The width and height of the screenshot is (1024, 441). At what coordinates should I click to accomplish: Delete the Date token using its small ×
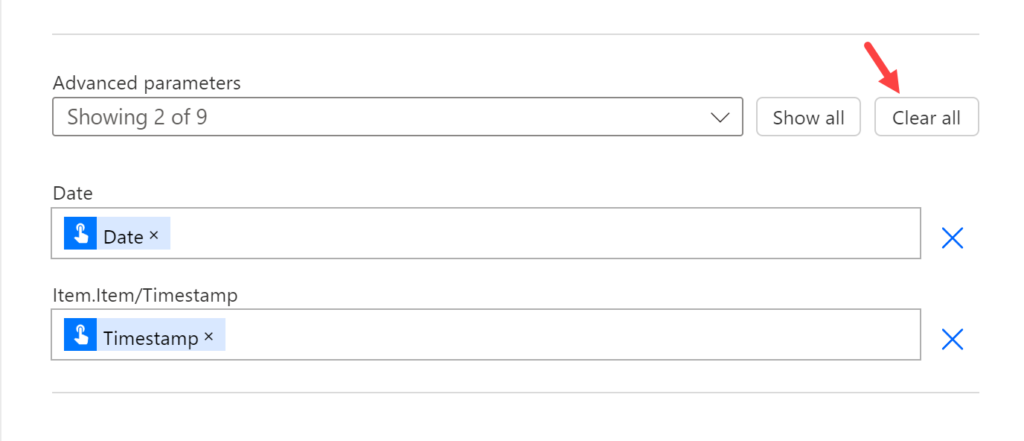154,235
